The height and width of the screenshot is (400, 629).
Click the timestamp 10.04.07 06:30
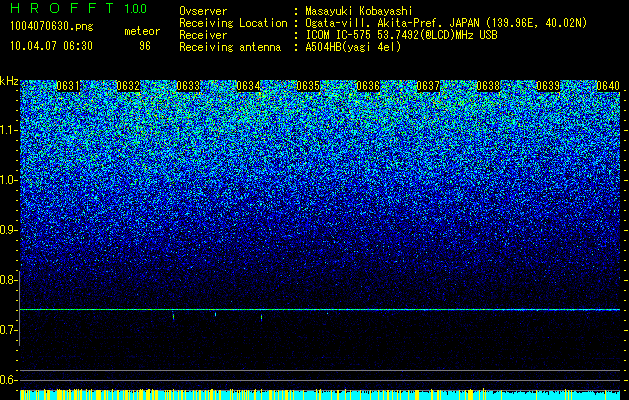tap(51, 46)
